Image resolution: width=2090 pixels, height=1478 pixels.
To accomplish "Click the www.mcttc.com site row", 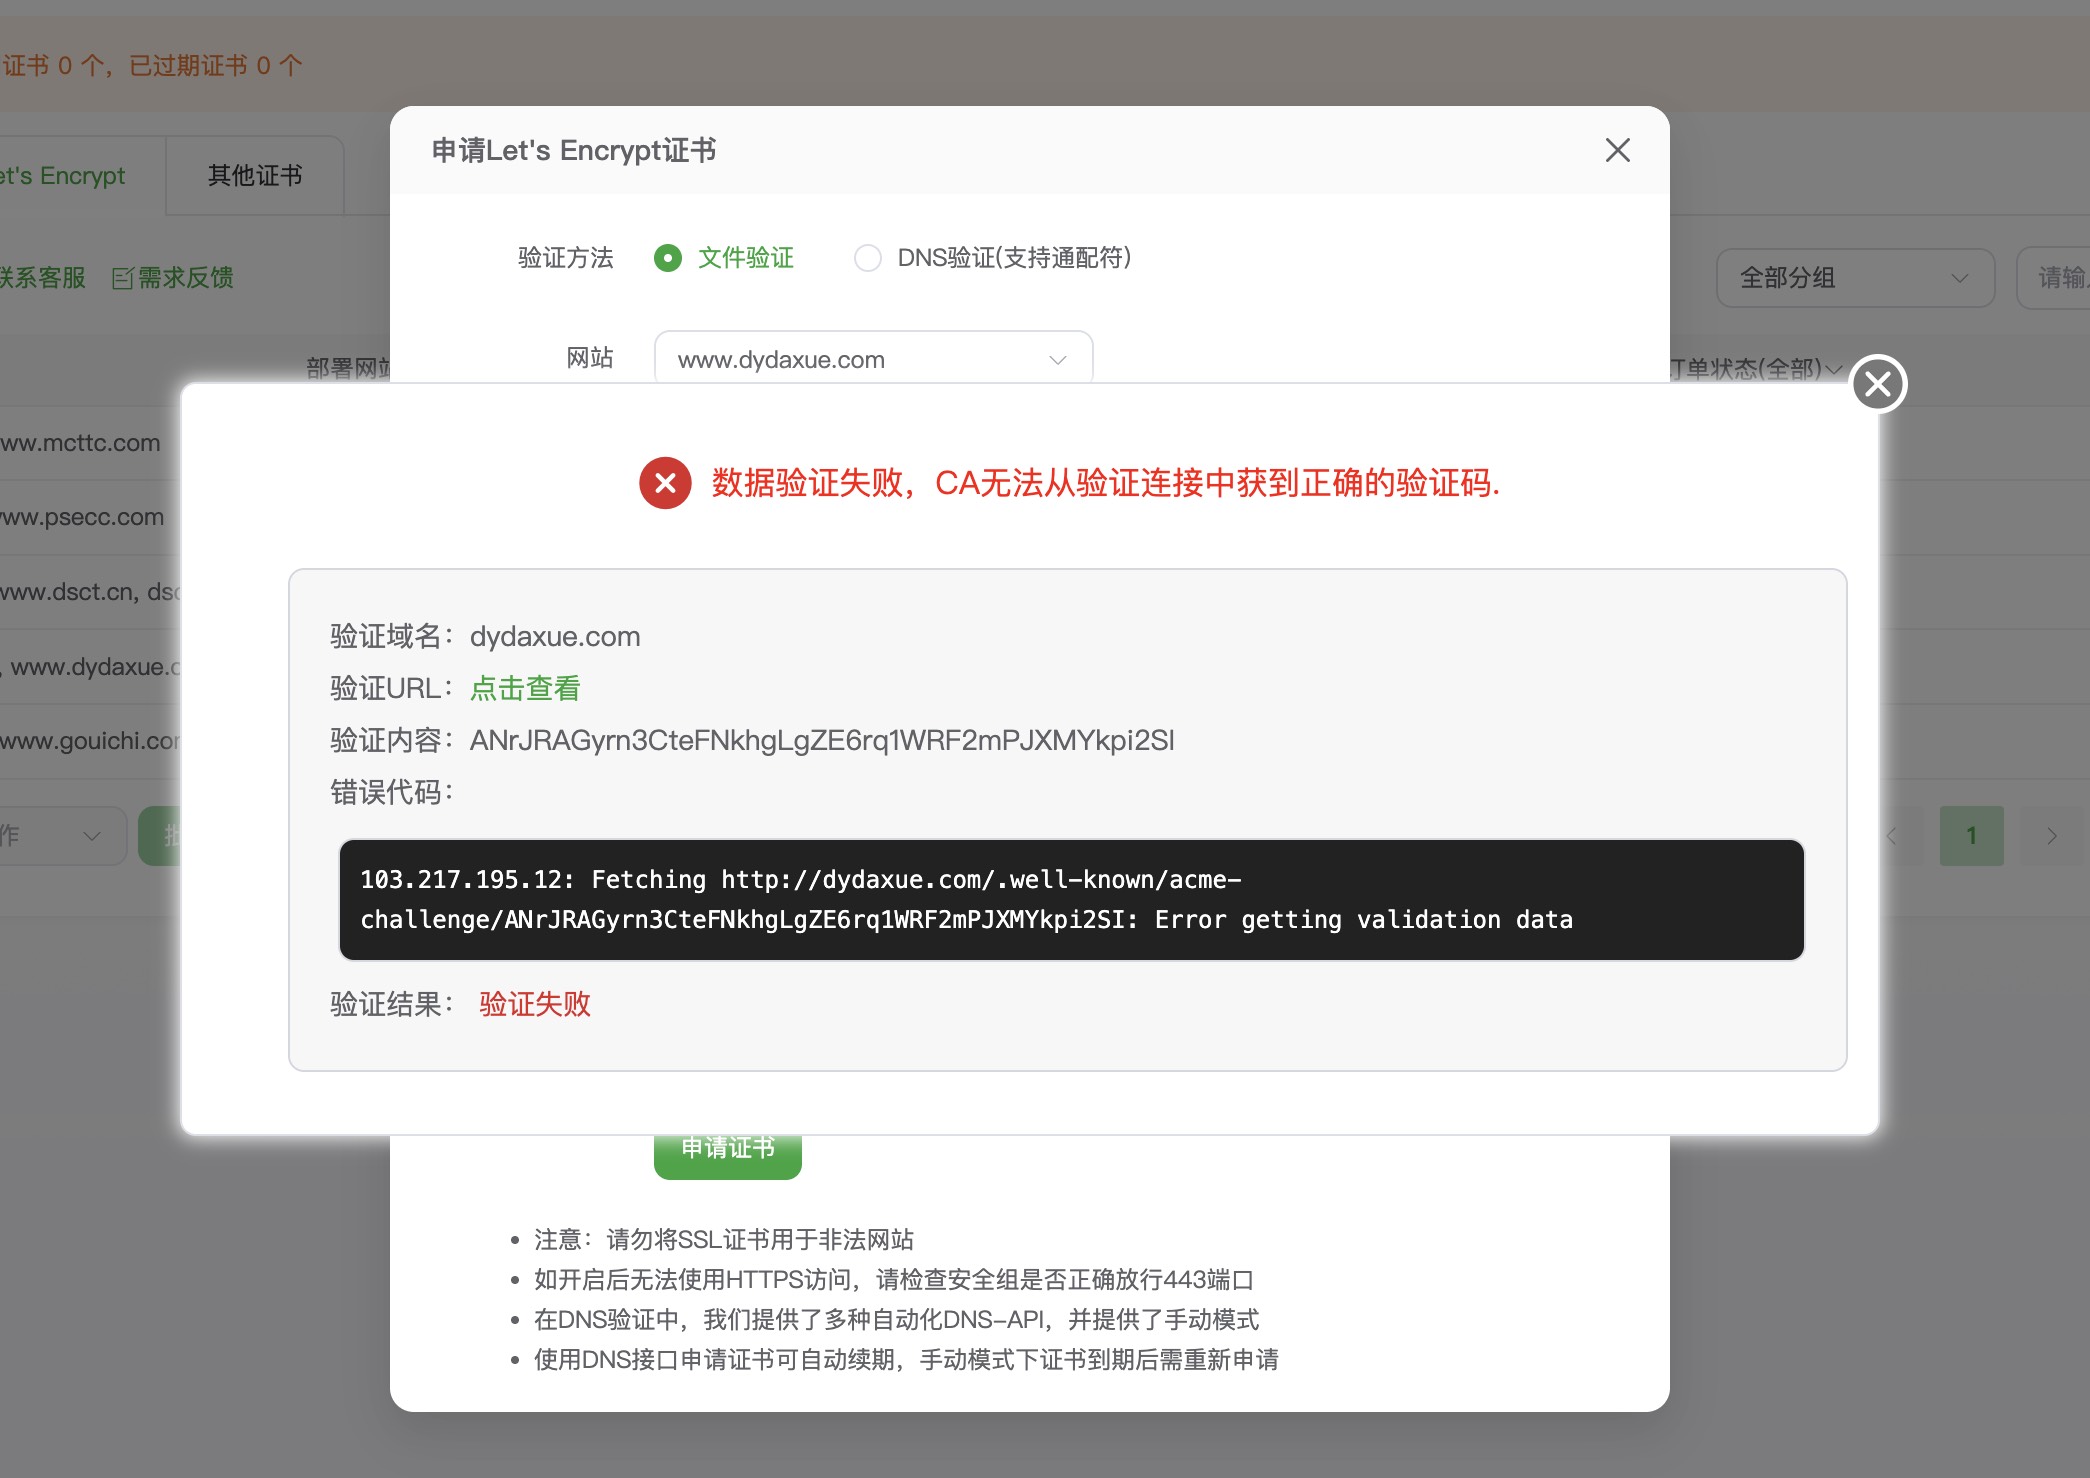I will click(80, 443).
